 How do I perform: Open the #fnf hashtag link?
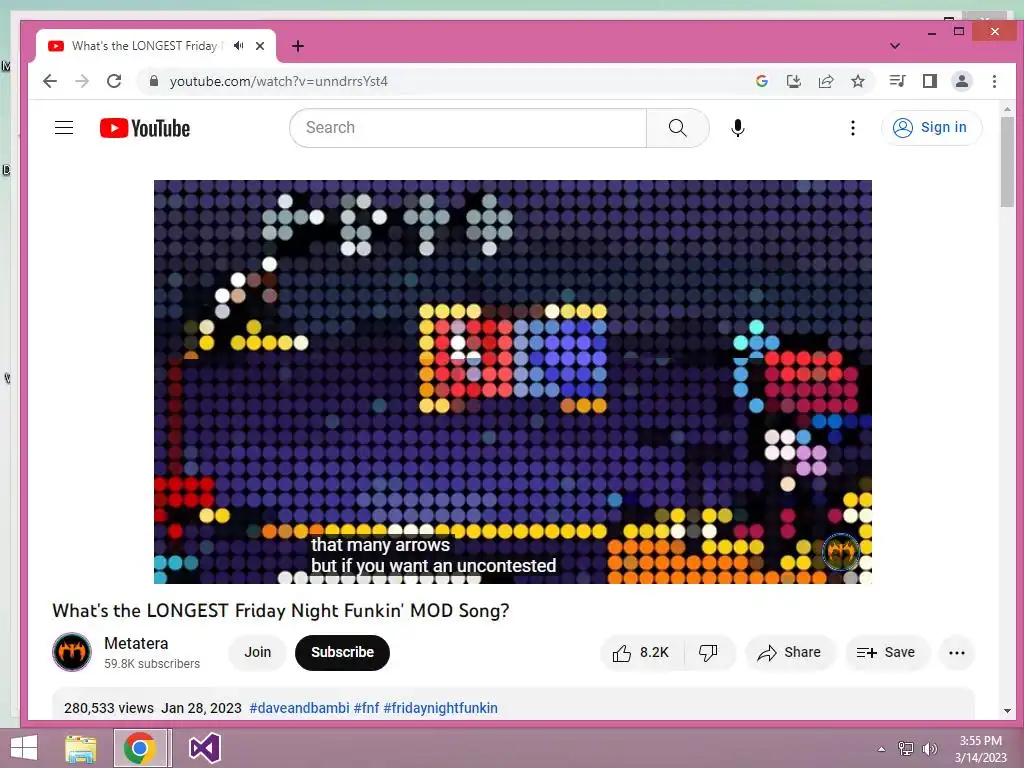pos(366,708)
